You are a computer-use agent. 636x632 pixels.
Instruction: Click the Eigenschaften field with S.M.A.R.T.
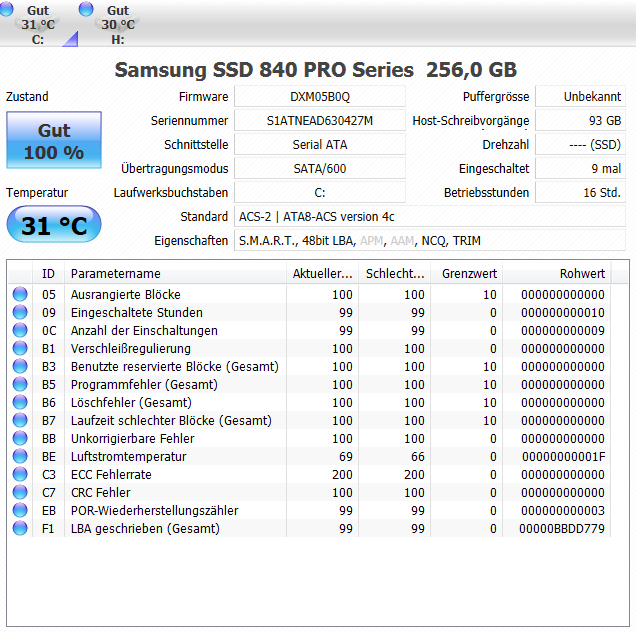[x=430, y=240]
